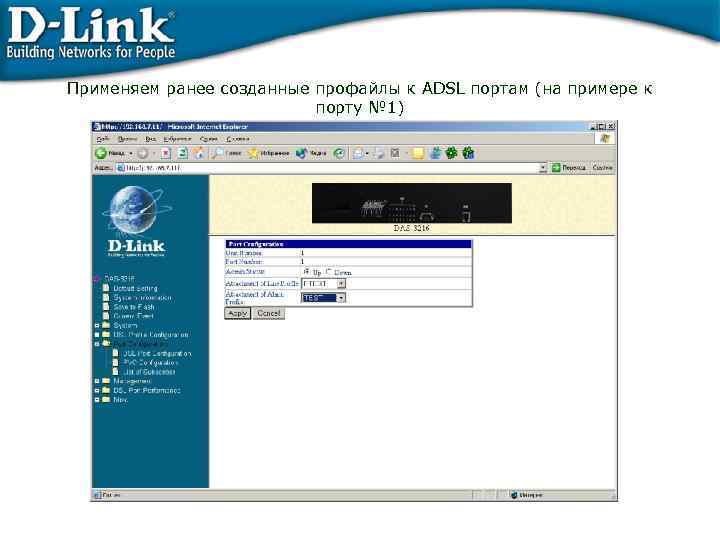Open the Tools menu
The image size is (720, 540).
(x=208, y=139)
